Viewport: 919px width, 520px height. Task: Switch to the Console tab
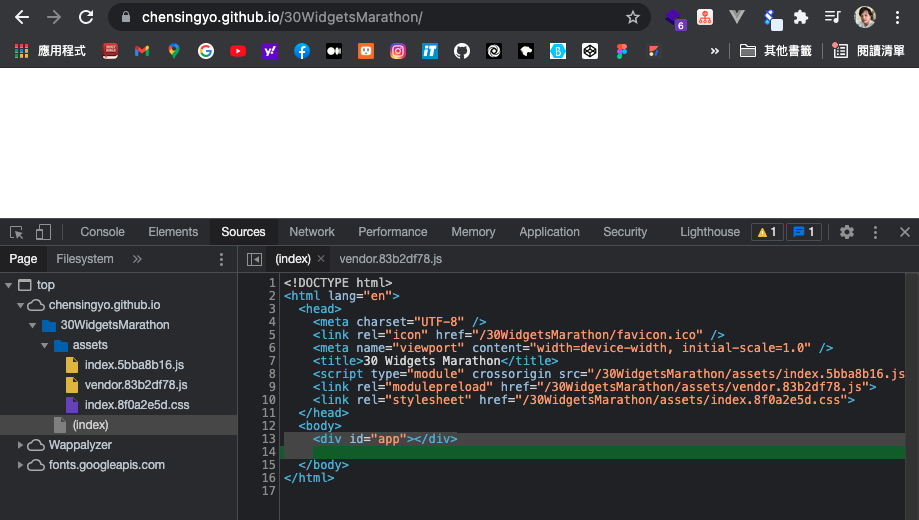click(103, 232)
